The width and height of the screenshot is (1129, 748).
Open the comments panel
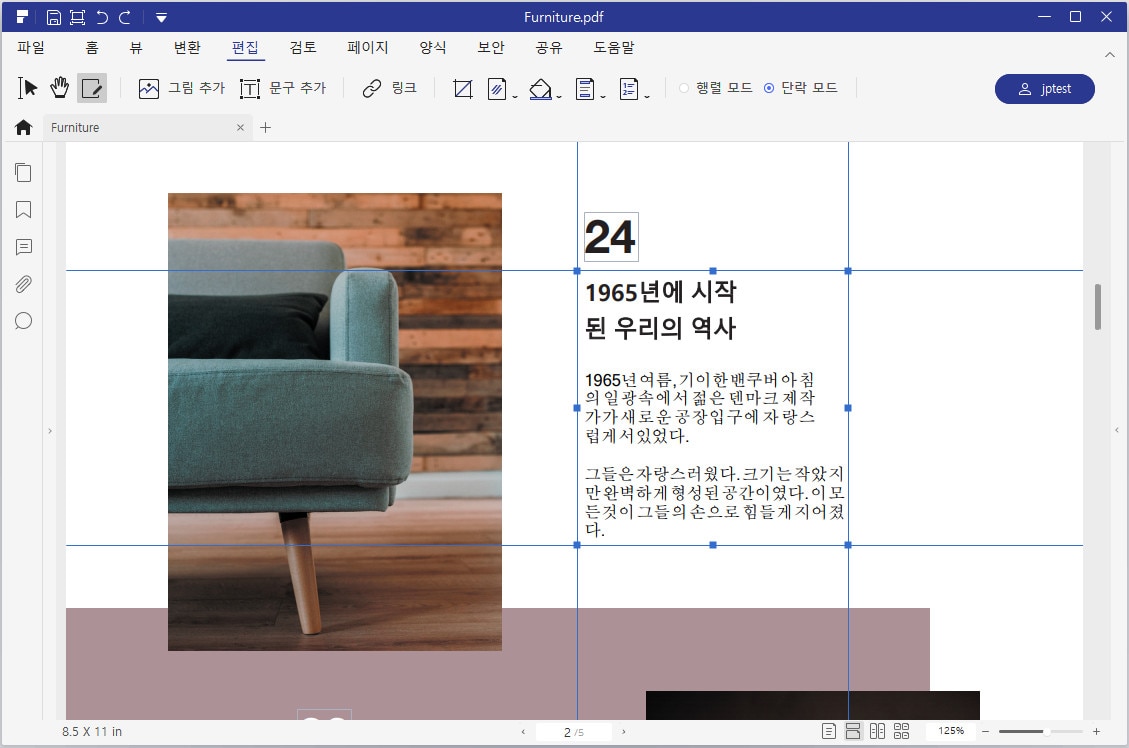[23, 247]
